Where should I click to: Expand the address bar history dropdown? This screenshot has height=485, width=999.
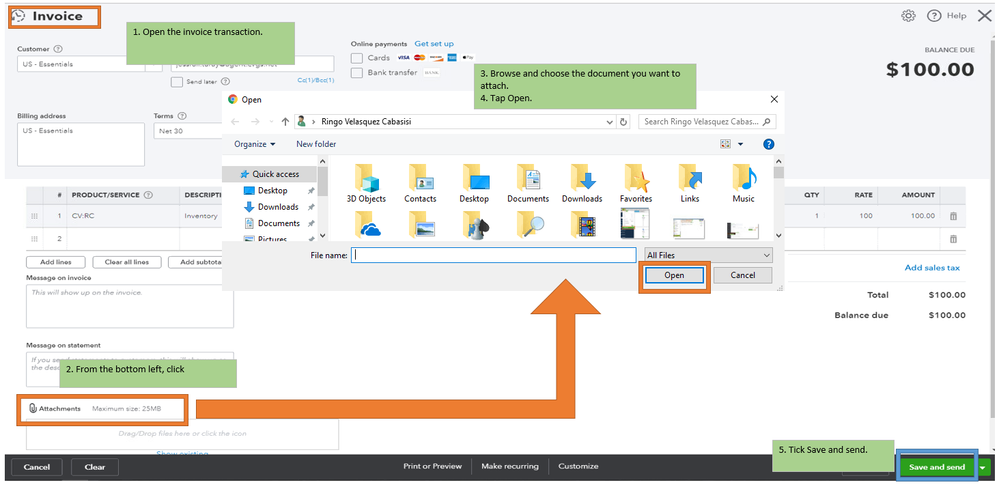[x=610, y=121]
